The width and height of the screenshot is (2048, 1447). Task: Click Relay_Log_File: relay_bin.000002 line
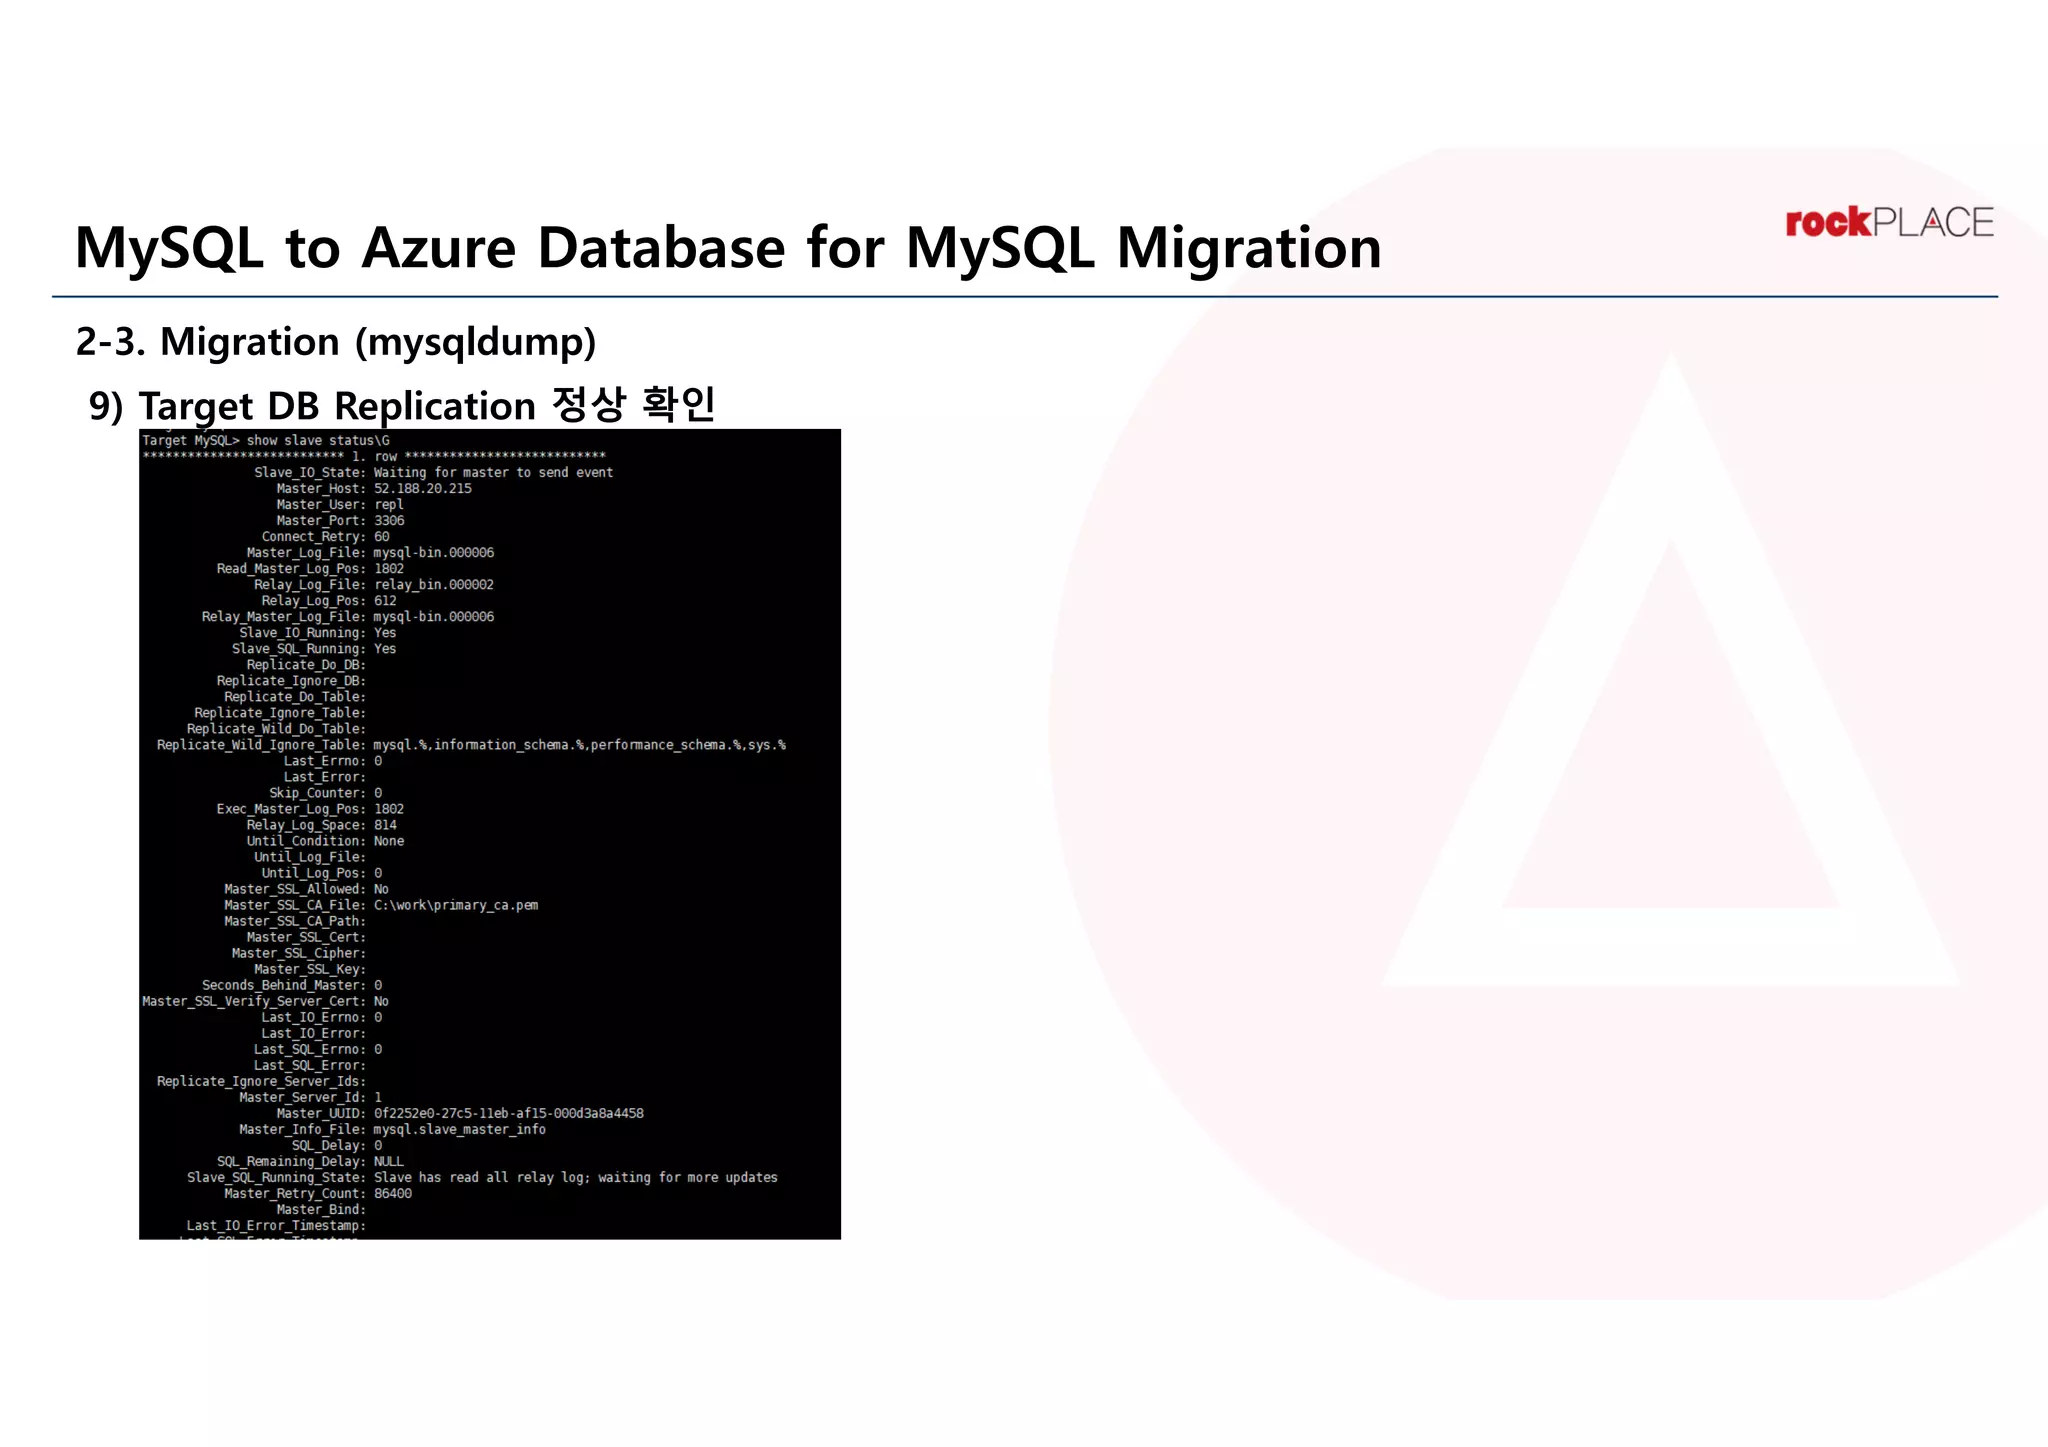[x=374, y=584]
